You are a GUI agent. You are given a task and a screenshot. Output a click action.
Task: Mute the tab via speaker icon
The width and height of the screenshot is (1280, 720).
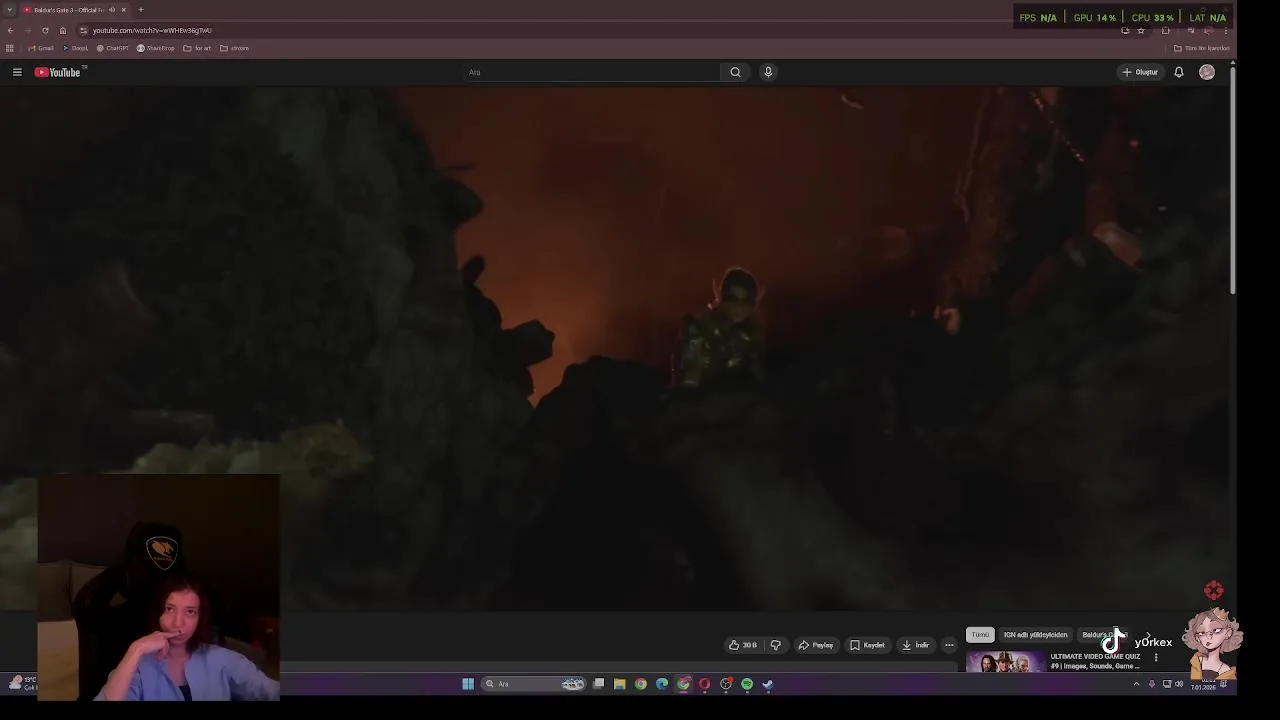[112, 10]
